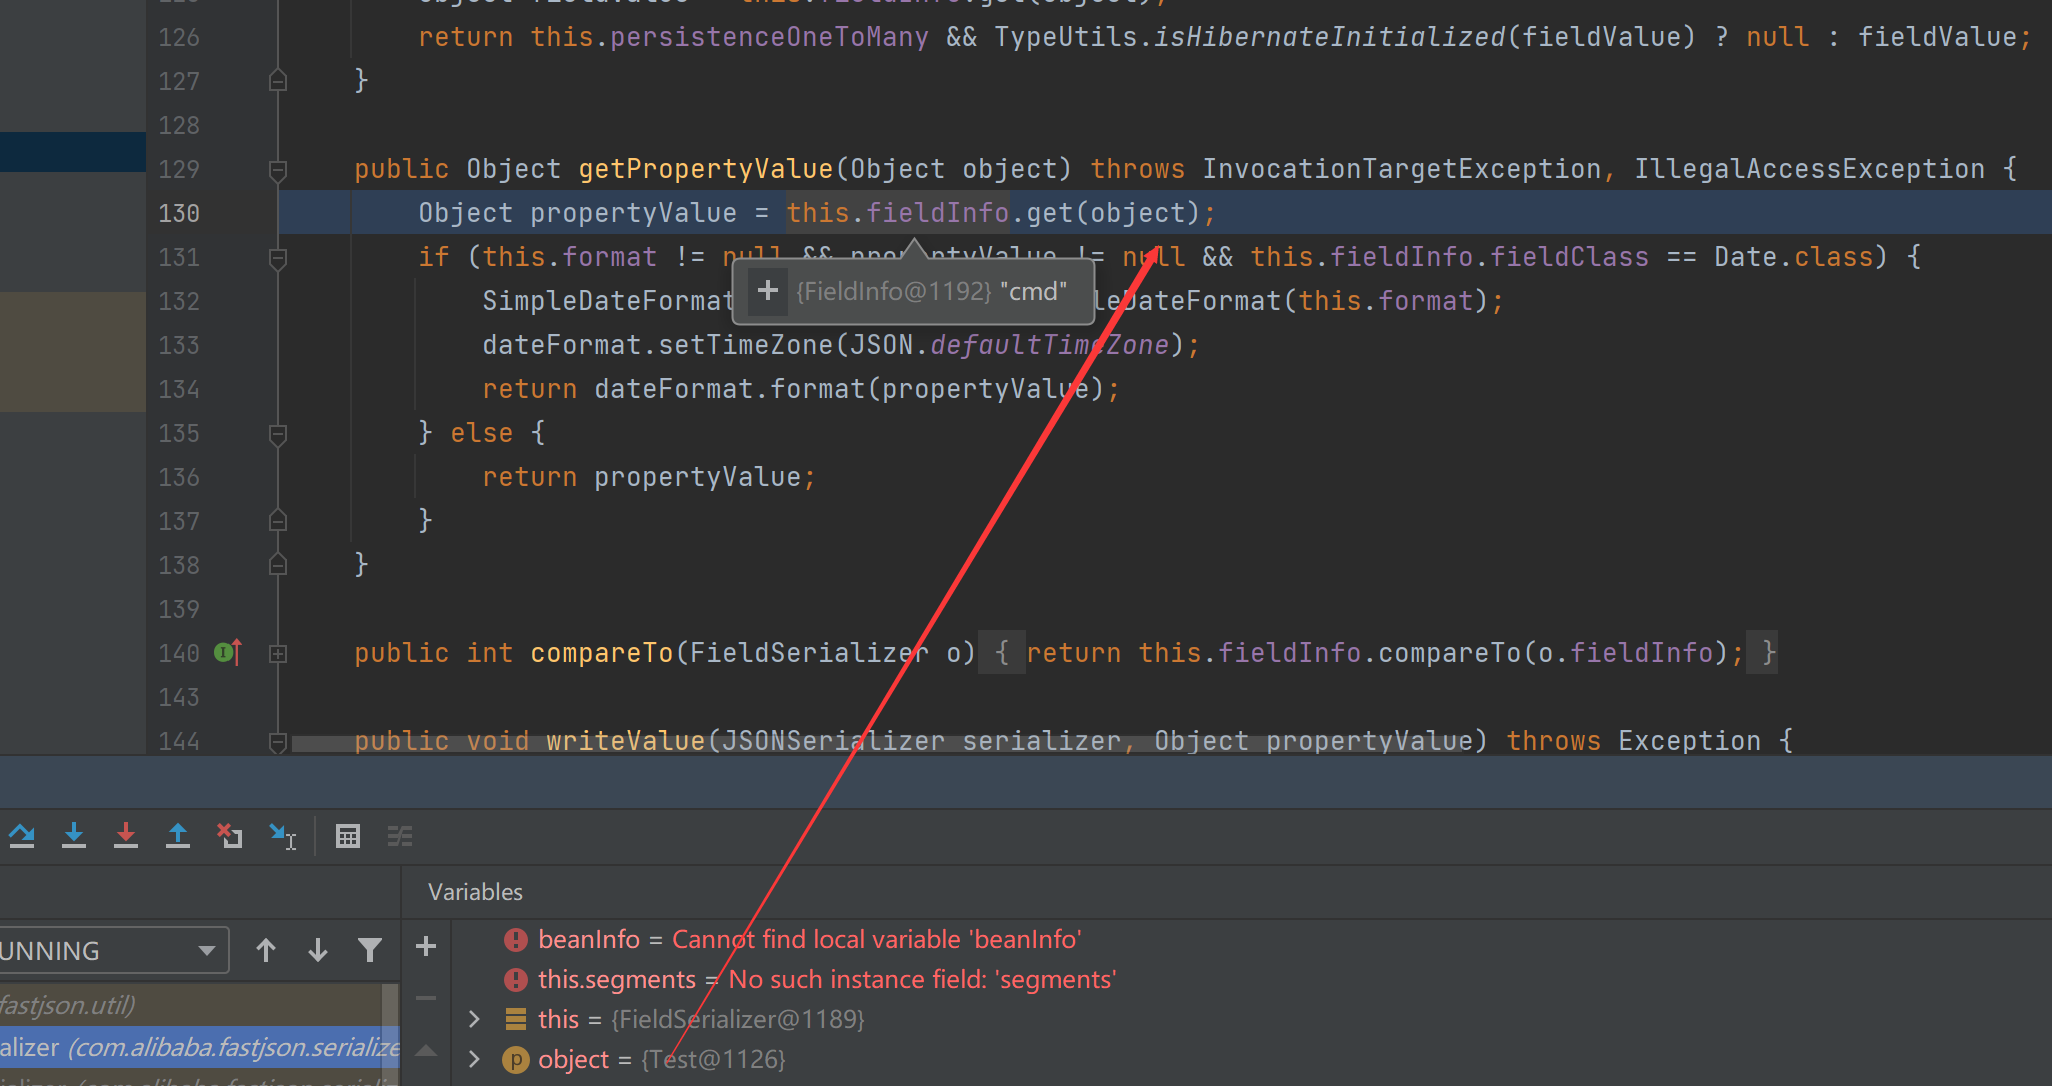Select the beanInfo watch error entry
This screenshot has width=2052, height=1086.
(794, 940)
